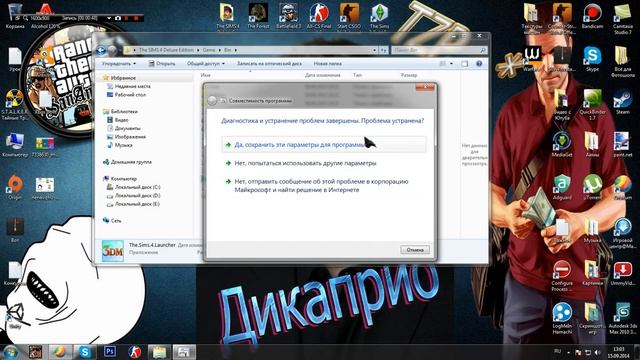Open The Forest desktop shortcut
Image resolution: width=640 pixels, height=360 pixels.
click(258, 17)
